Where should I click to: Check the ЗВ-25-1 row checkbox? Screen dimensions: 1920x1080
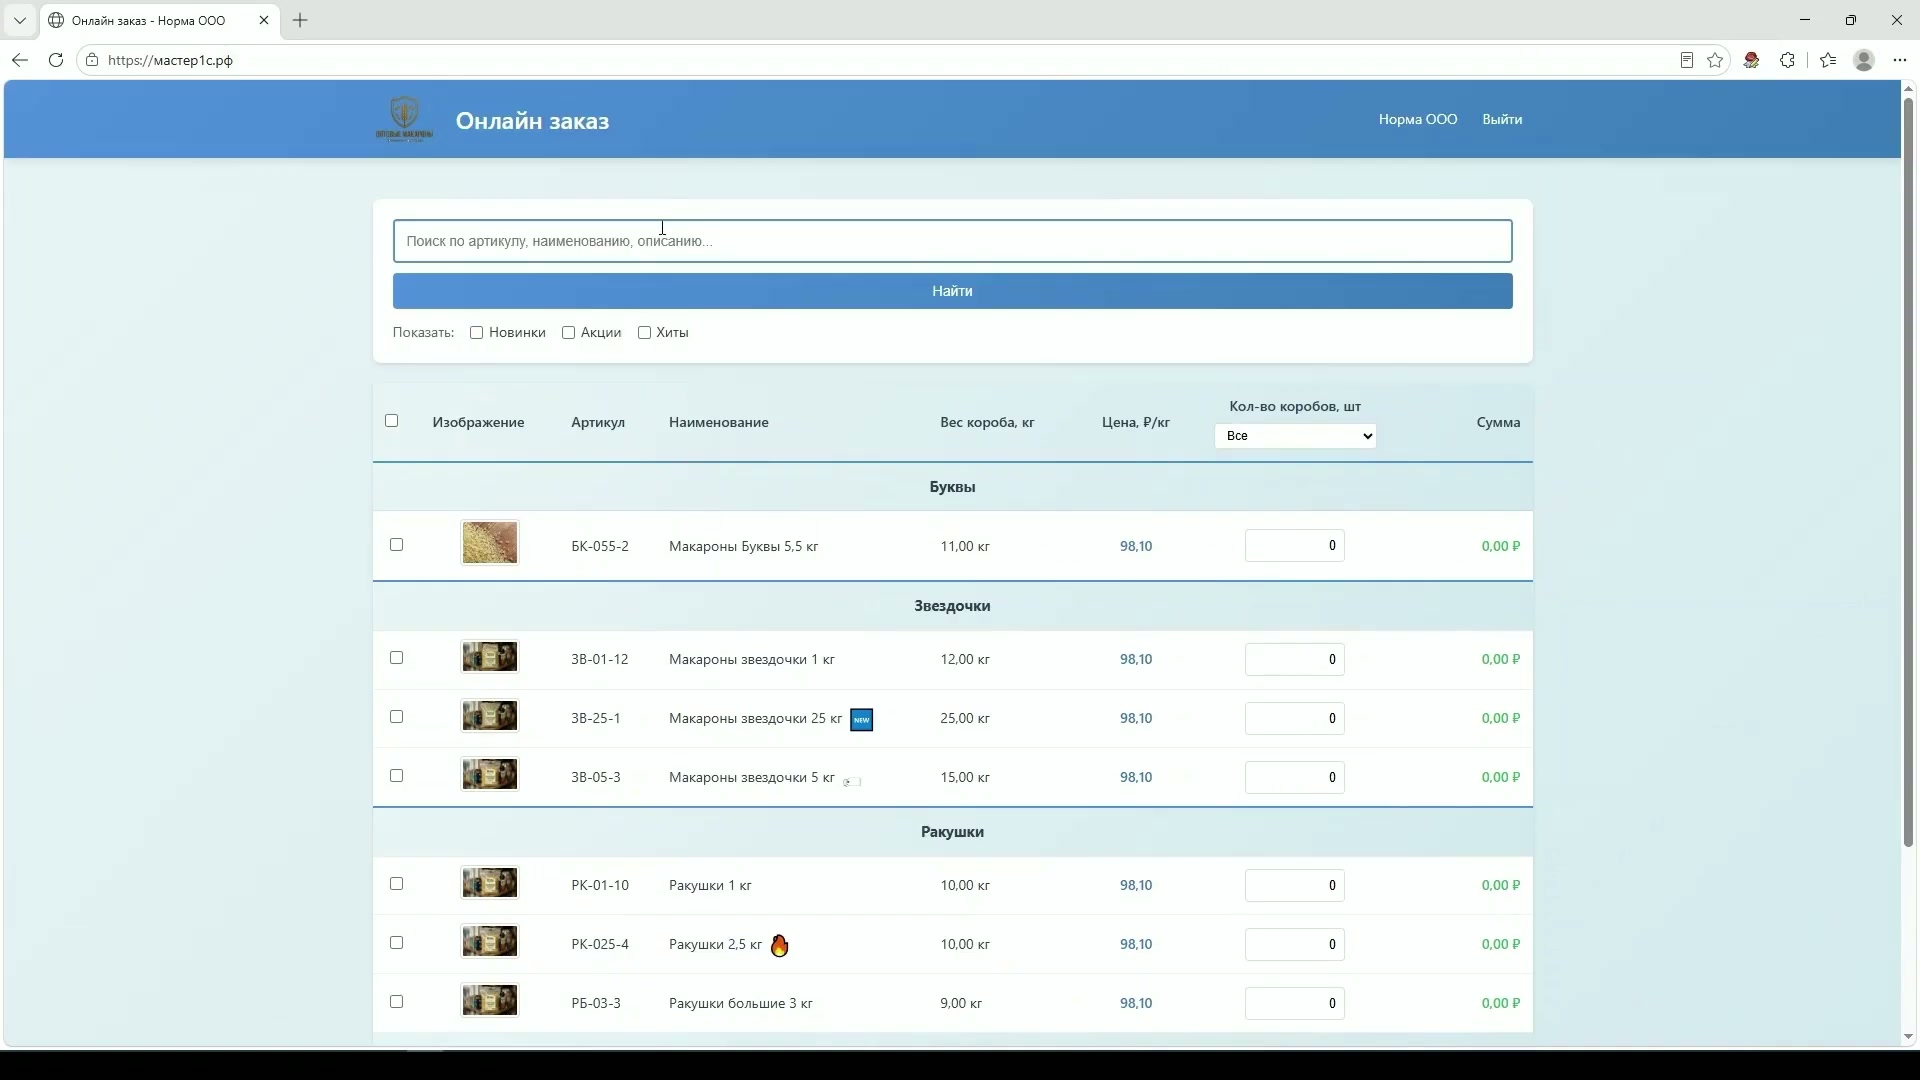[x=397, y=717]
